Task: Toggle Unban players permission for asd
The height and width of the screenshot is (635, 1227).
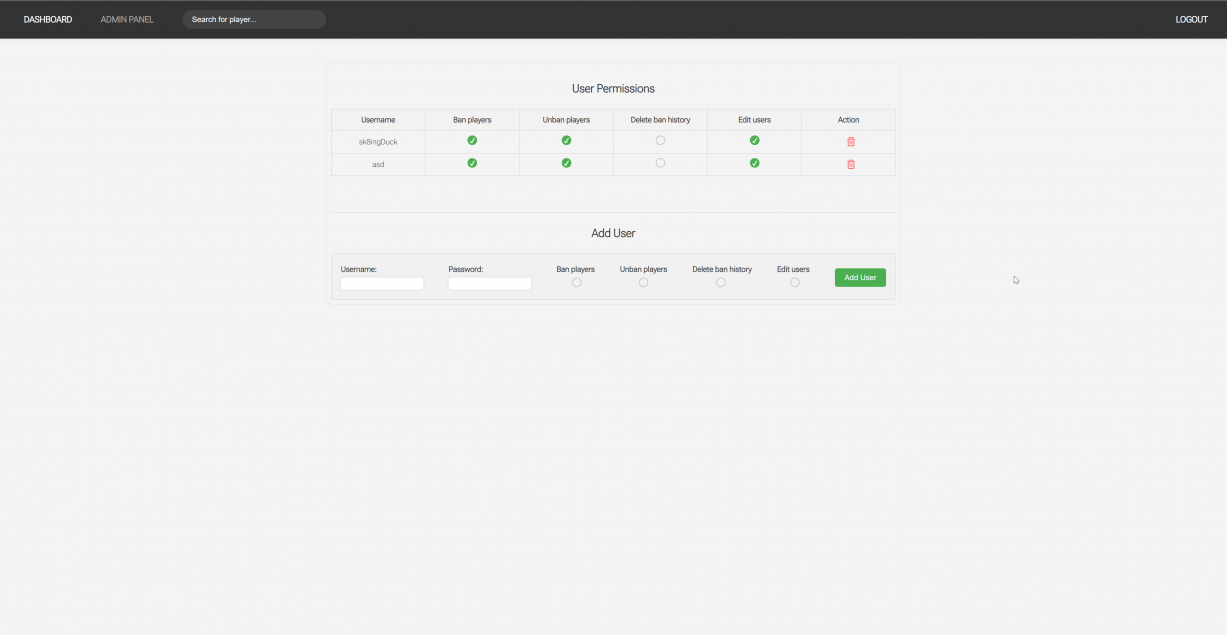Action: (566, 163)
